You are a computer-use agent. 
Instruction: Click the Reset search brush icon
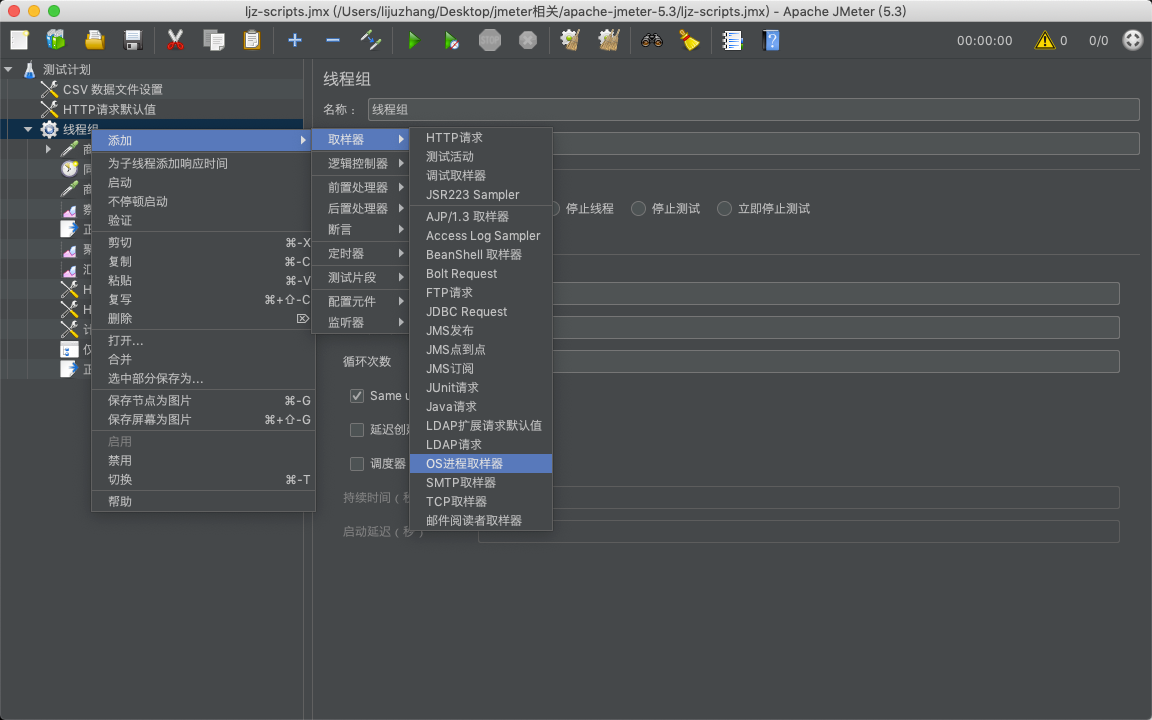point(689,40)
